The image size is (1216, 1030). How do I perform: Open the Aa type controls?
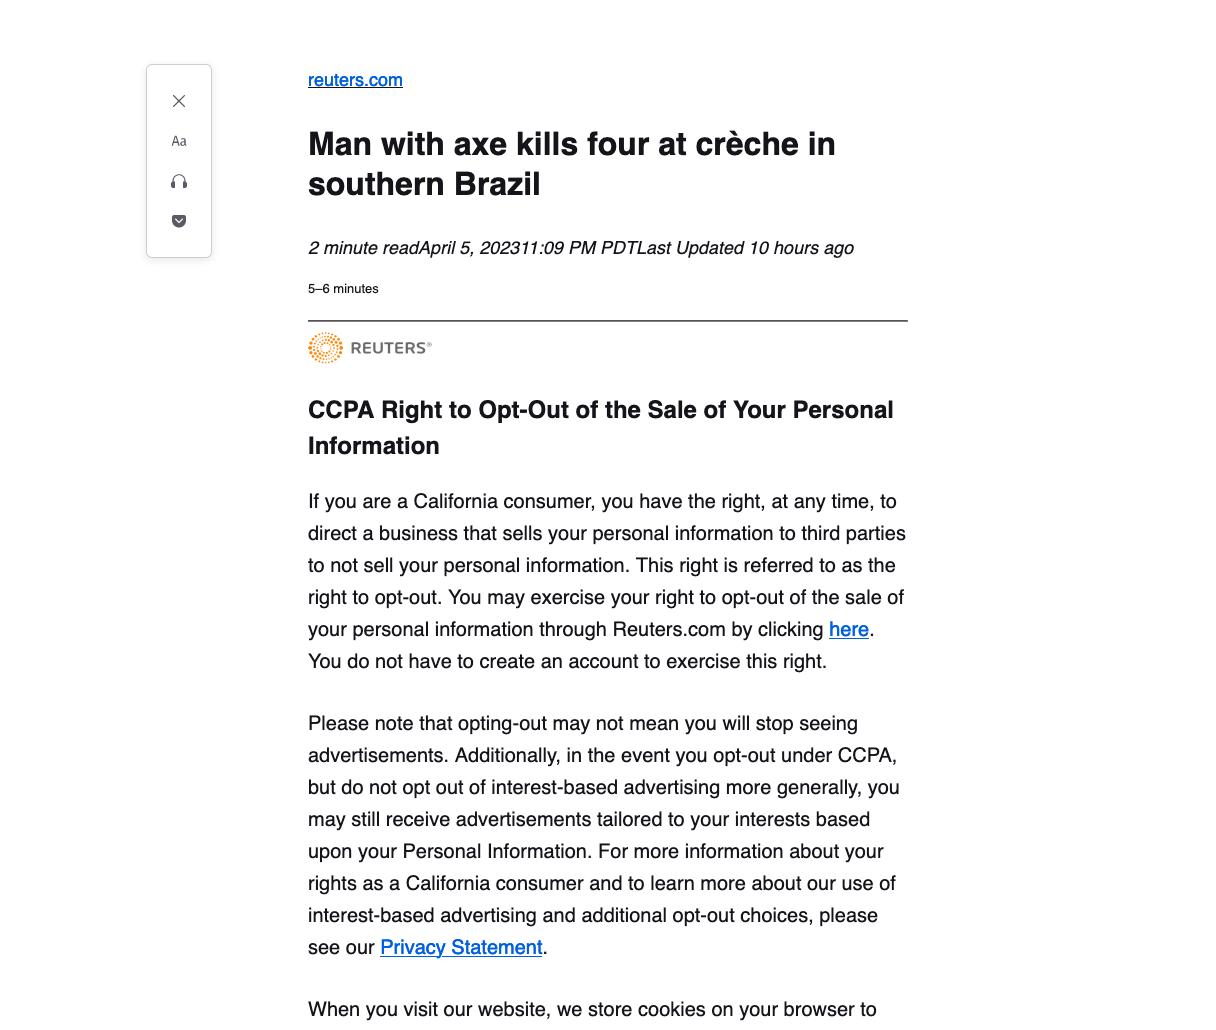coord(179,141)
